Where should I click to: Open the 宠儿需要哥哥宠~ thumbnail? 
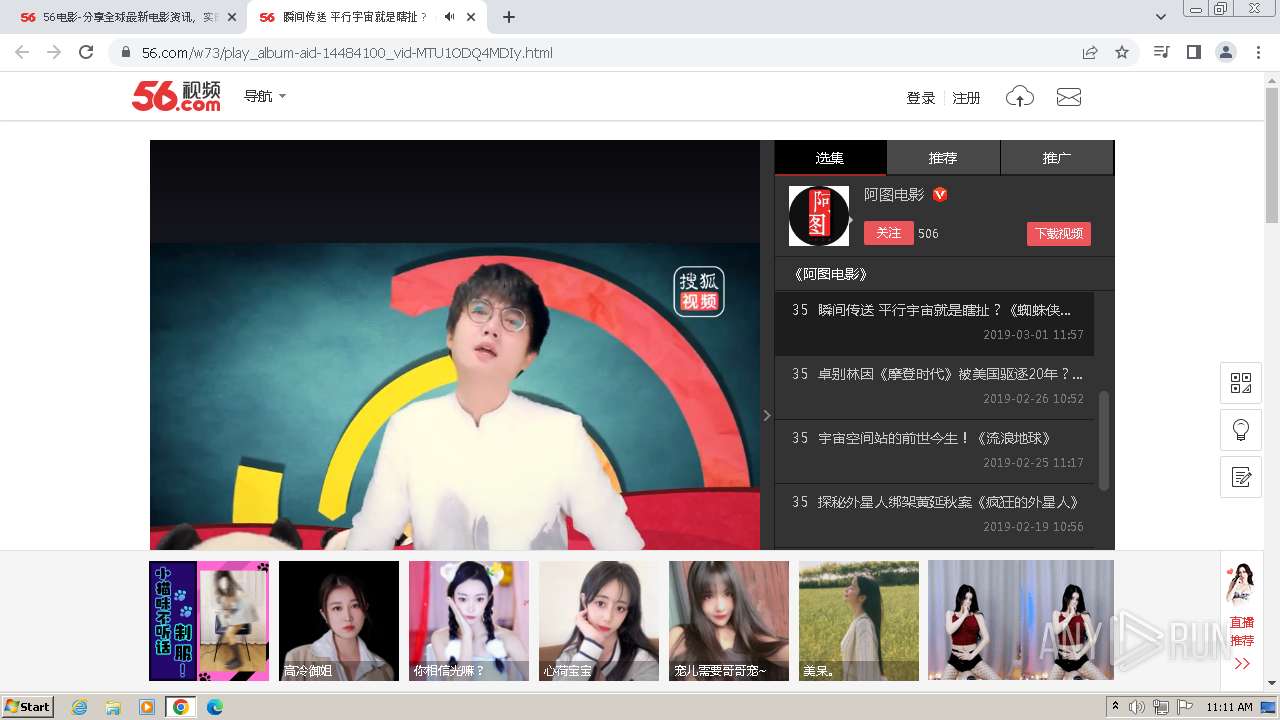pyautogui.click(x=729, y=621)
